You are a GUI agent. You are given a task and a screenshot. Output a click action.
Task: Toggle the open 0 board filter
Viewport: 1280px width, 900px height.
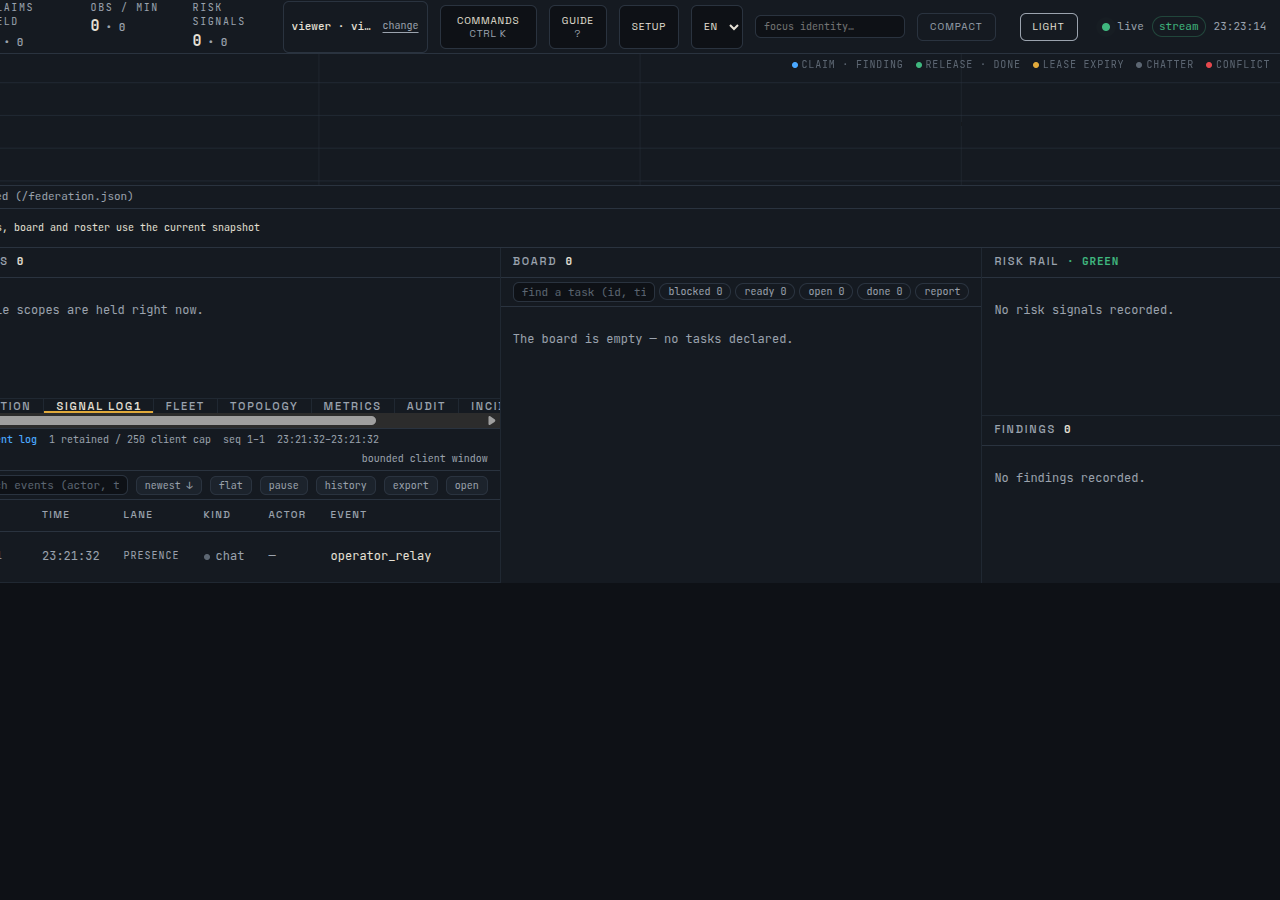tap(826, 292)
